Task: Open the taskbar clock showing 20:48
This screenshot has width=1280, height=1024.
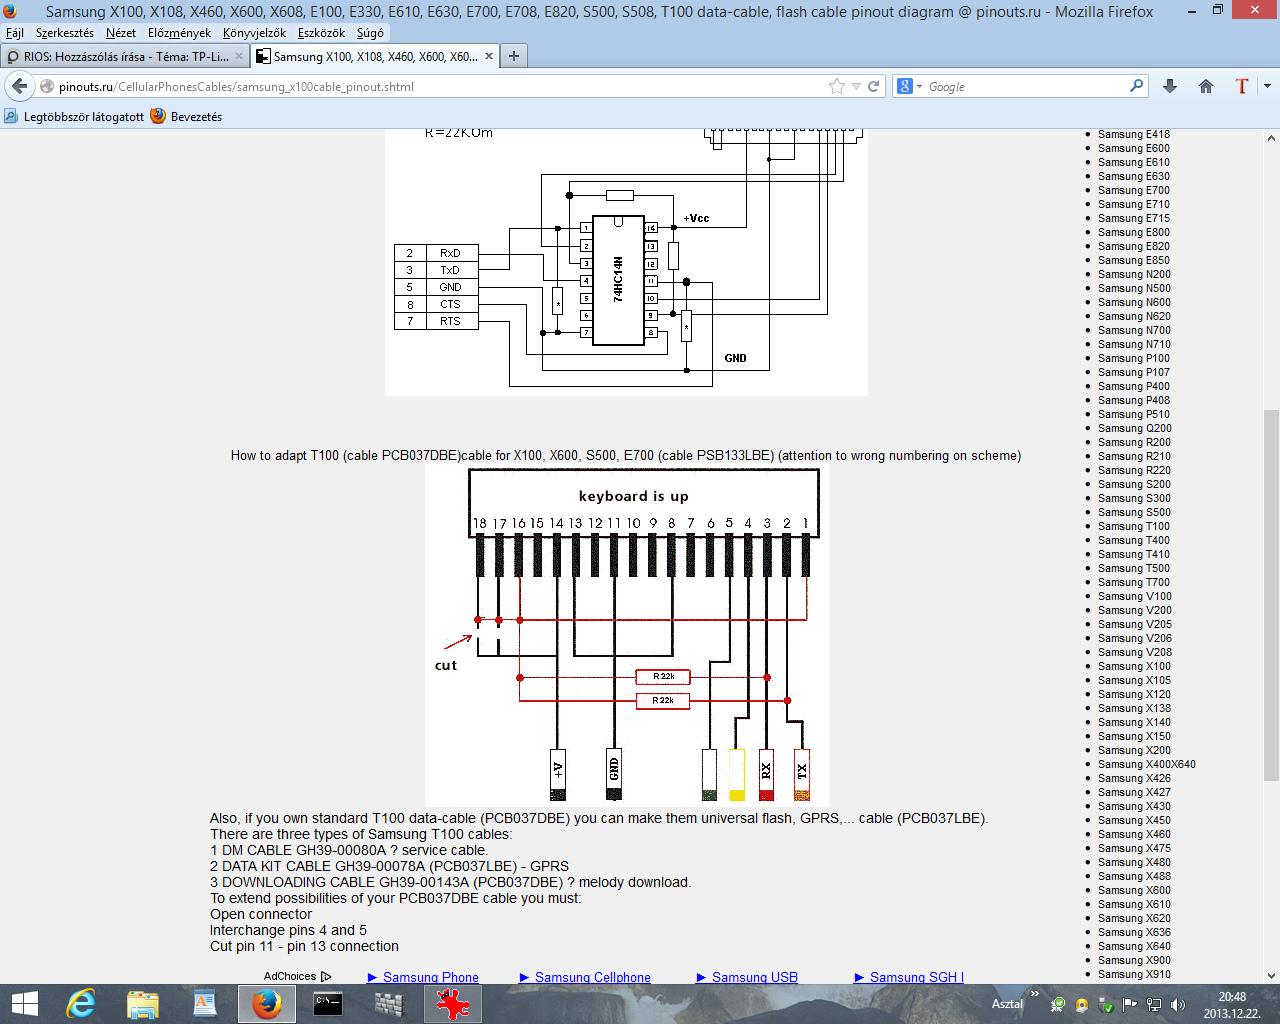Action: (1231, 1004)
